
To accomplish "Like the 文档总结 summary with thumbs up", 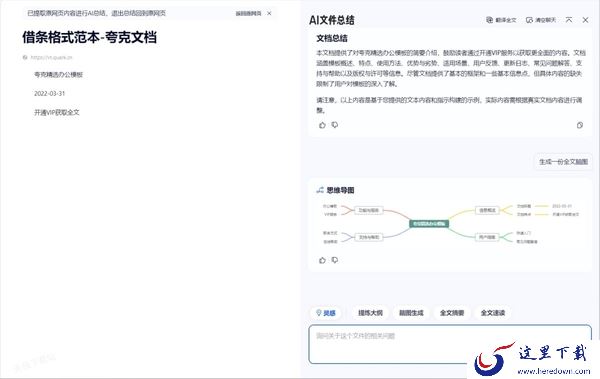I will point(322,125).
